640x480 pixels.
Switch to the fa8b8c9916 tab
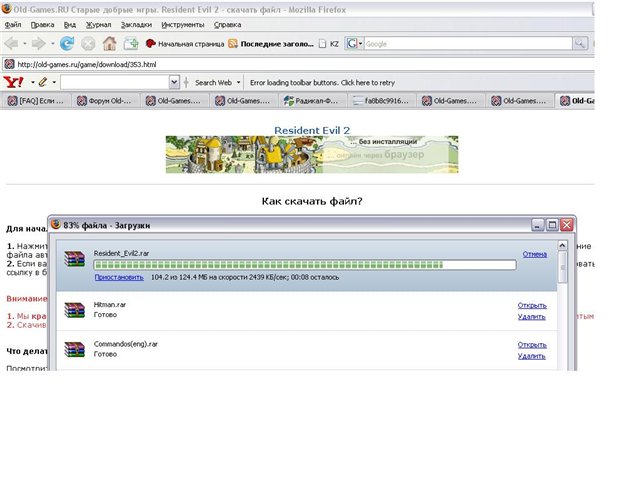pyautogui.click(x=381, y=101)
